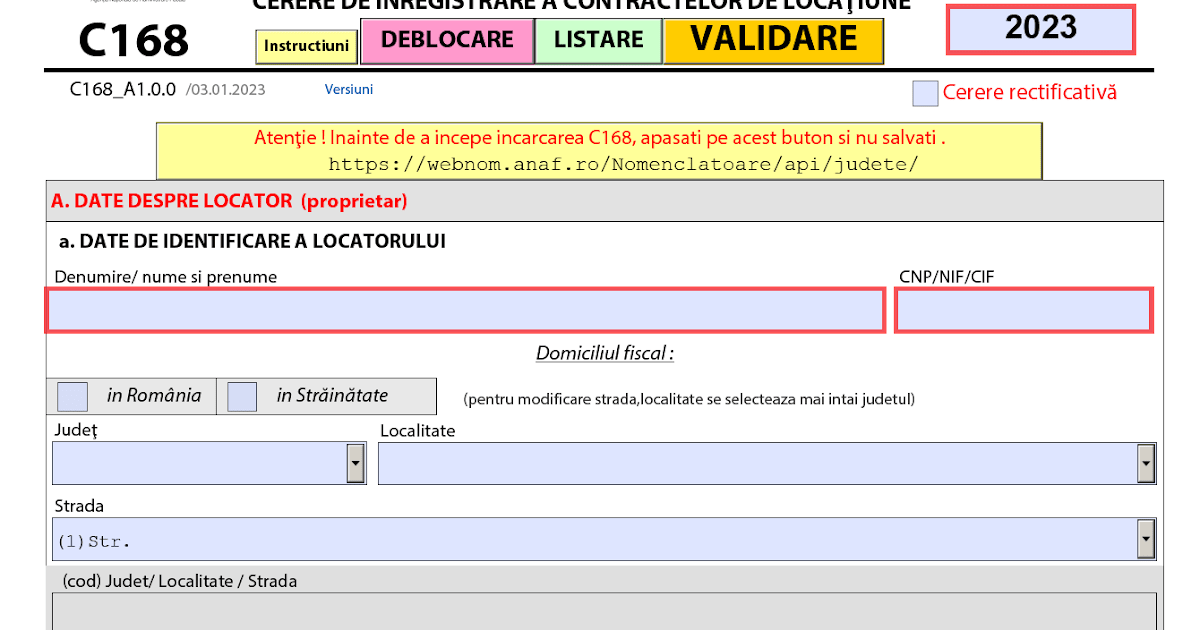Click the (cod) Judet/ Localitate / Strada field
The width and height of the screenshot is (1200, 630).
tap(604, 611)
